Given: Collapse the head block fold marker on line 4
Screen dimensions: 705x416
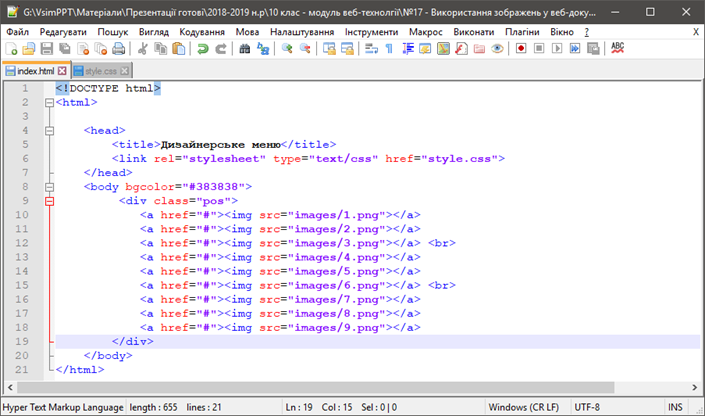Looking at the screenshot, I should click(x=49, y=130).
